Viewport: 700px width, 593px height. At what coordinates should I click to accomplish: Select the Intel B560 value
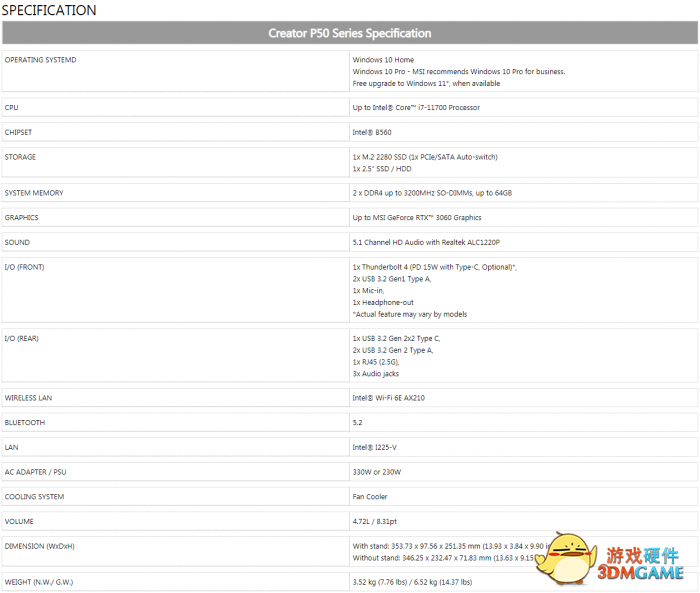click(372, 132)
